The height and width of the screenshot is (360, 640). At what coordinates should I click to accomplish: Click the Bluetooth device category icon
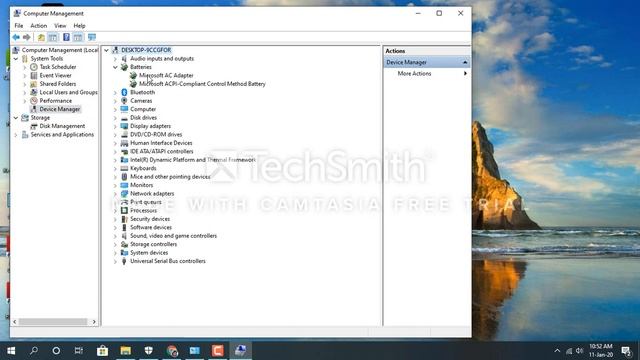click(124, 92)
